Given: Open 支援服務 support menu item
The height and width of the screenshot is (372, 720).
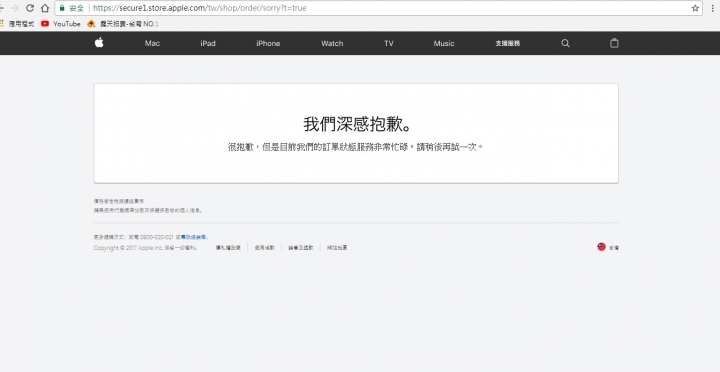Looking at the screenshot, I should [507, 43].
